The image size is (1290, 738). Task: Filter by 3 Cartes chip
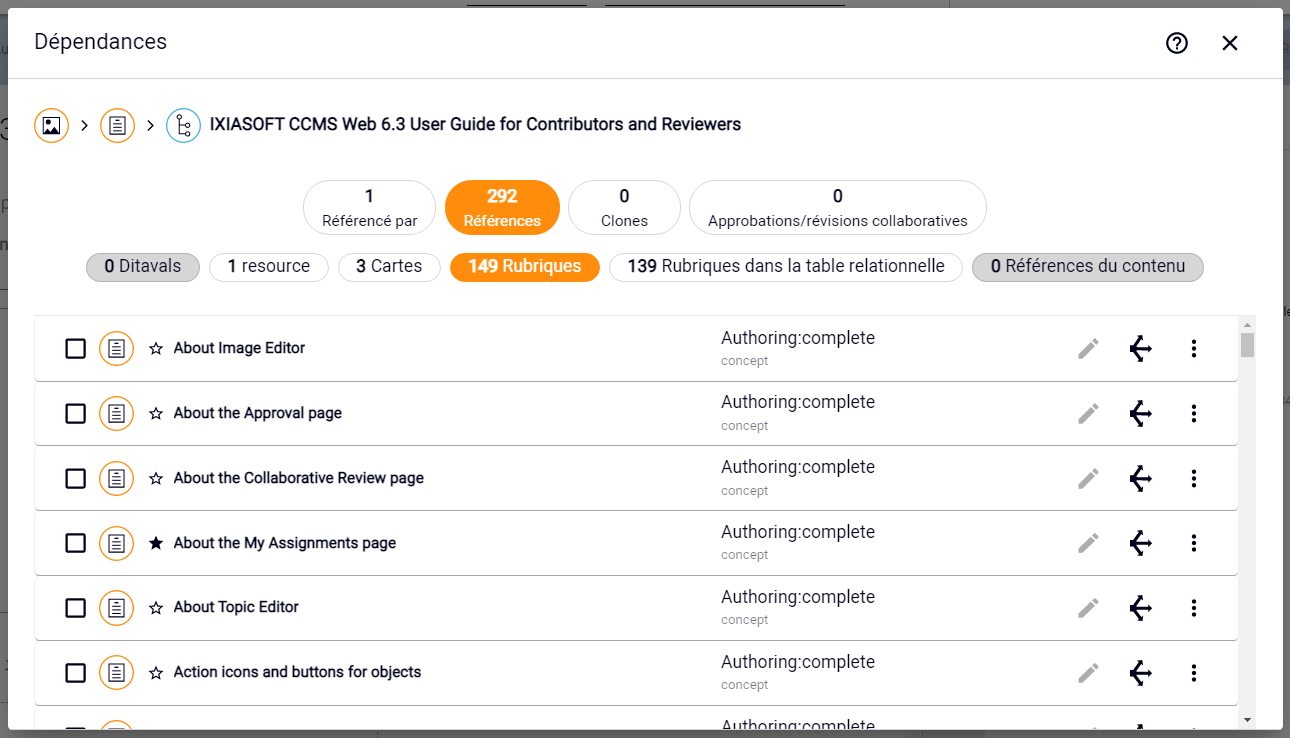[x=389, y=267]
